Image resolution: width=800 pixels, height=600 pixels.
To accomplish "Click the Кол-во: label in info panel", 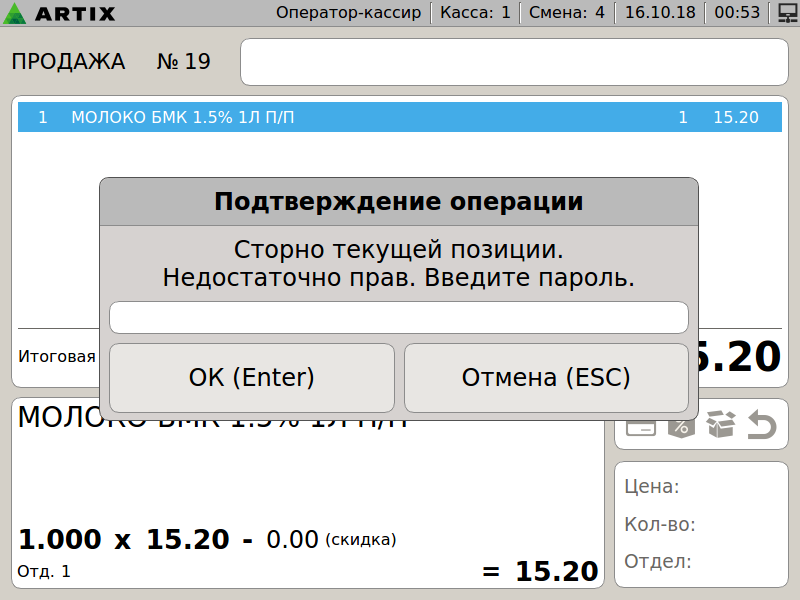I will coord(659,524).
